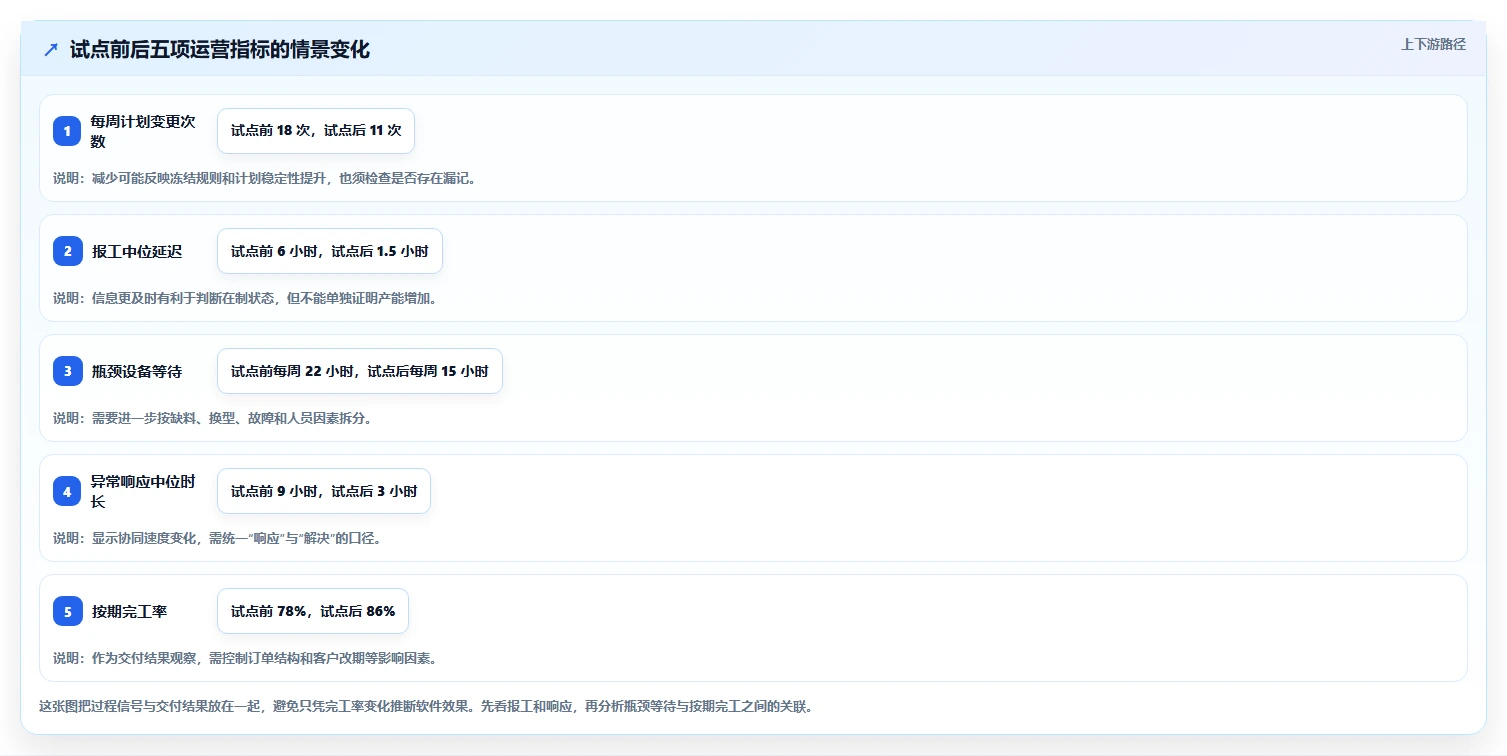Image resolution: width=1507 pixels, height=756 pixels.
Task: Click the 报工中位延迟 indicator name
Action: [137, 251]
